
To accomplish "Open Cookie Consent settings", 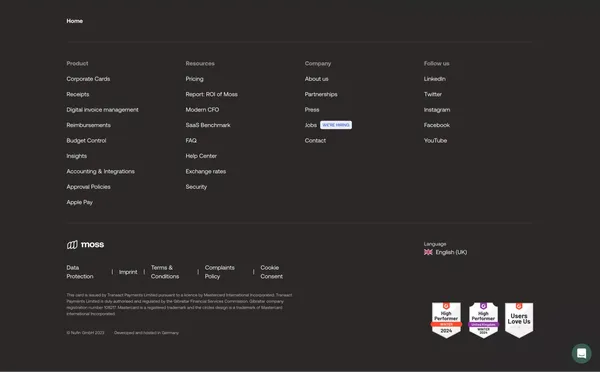I will click(x=272, y=272).
